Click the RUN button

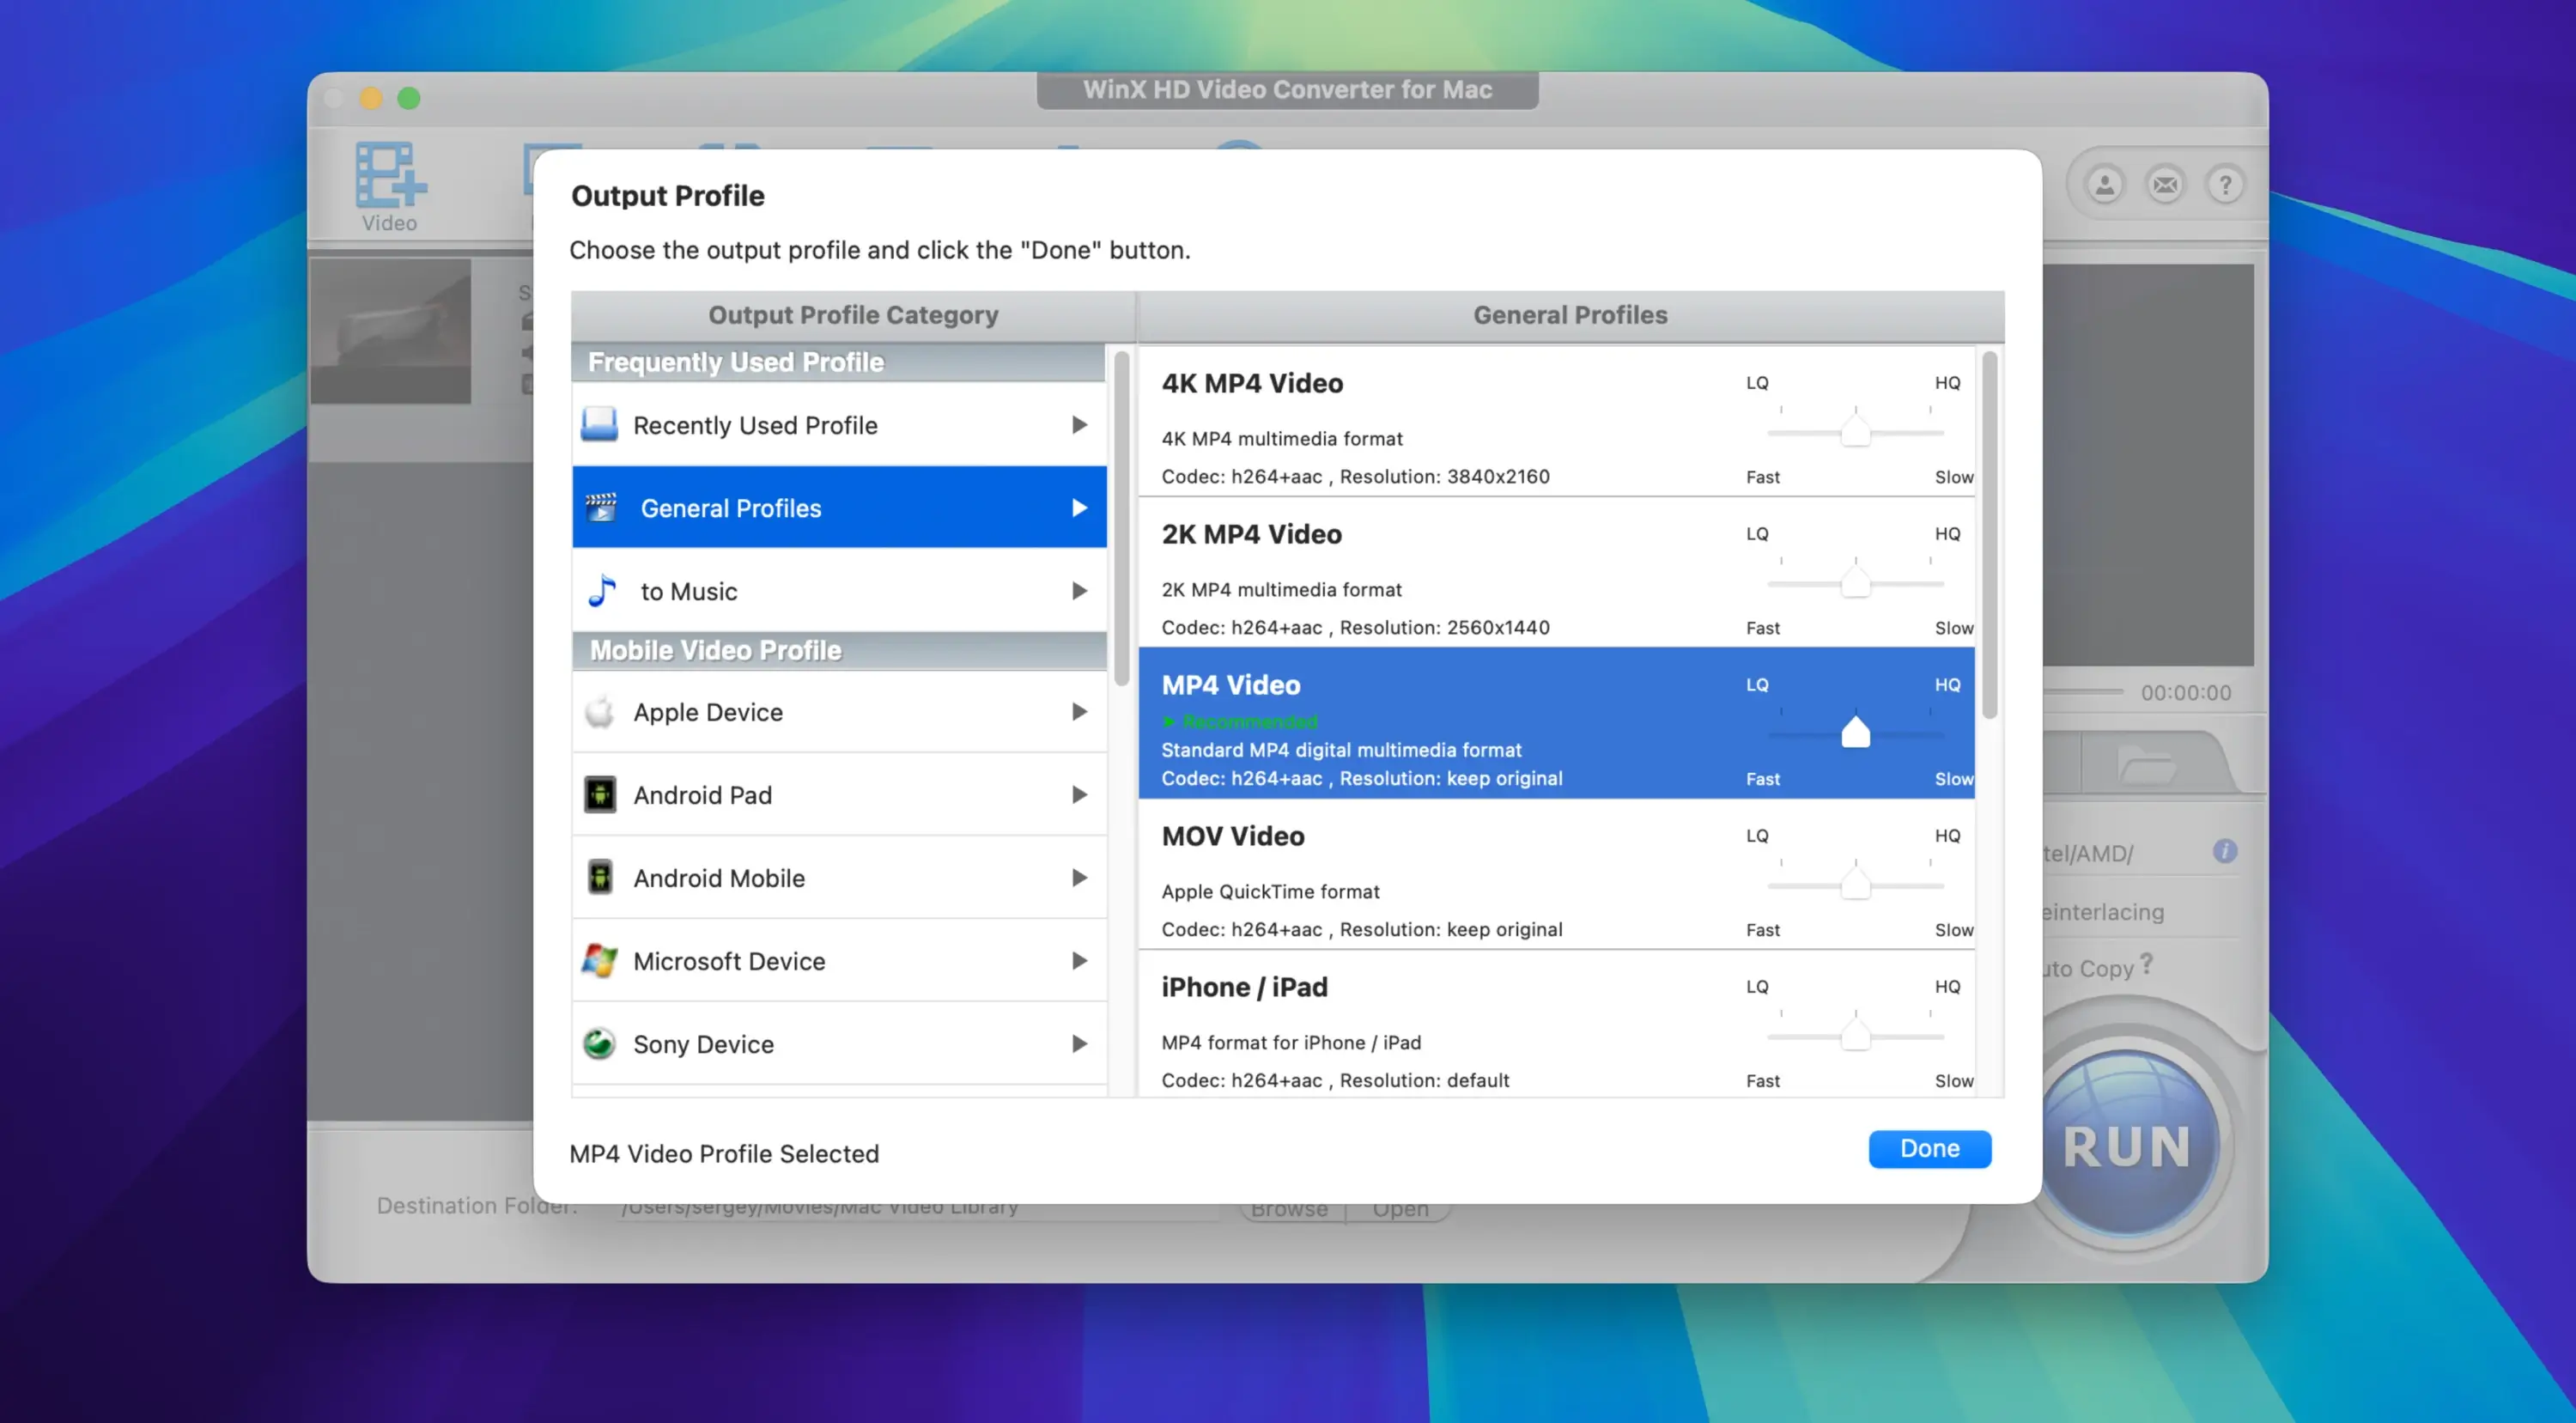(2127, 1146)
